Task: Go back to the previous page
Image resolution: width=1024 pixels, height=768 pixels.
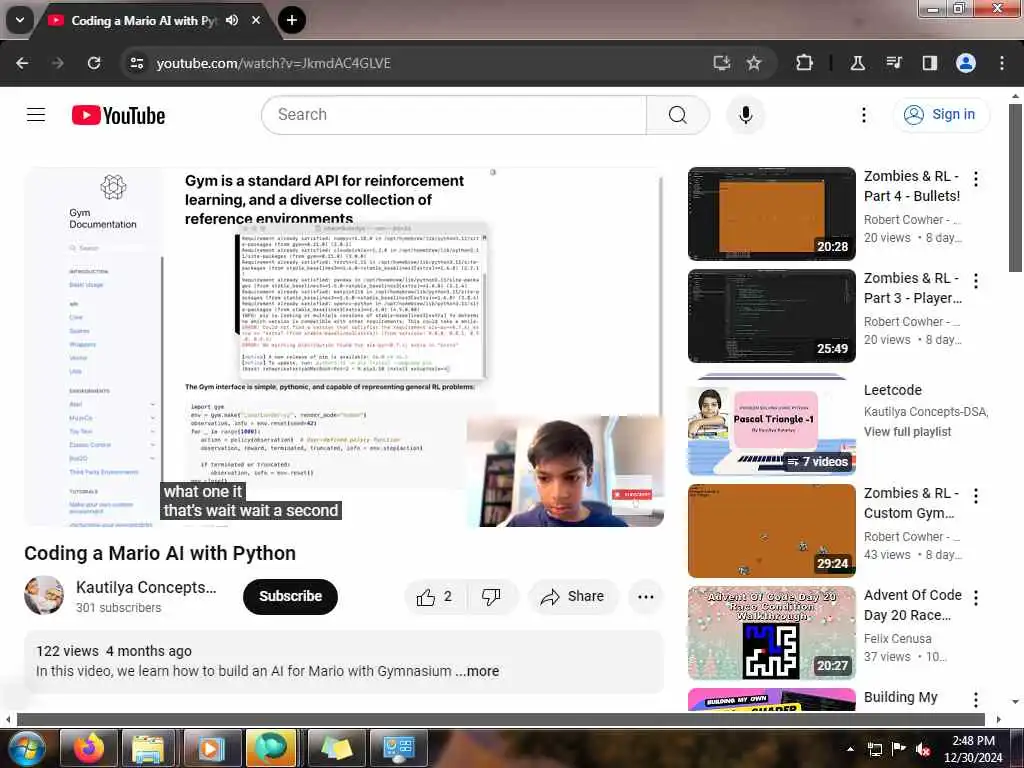Action: pyautogui.click(x=22, y=63)
